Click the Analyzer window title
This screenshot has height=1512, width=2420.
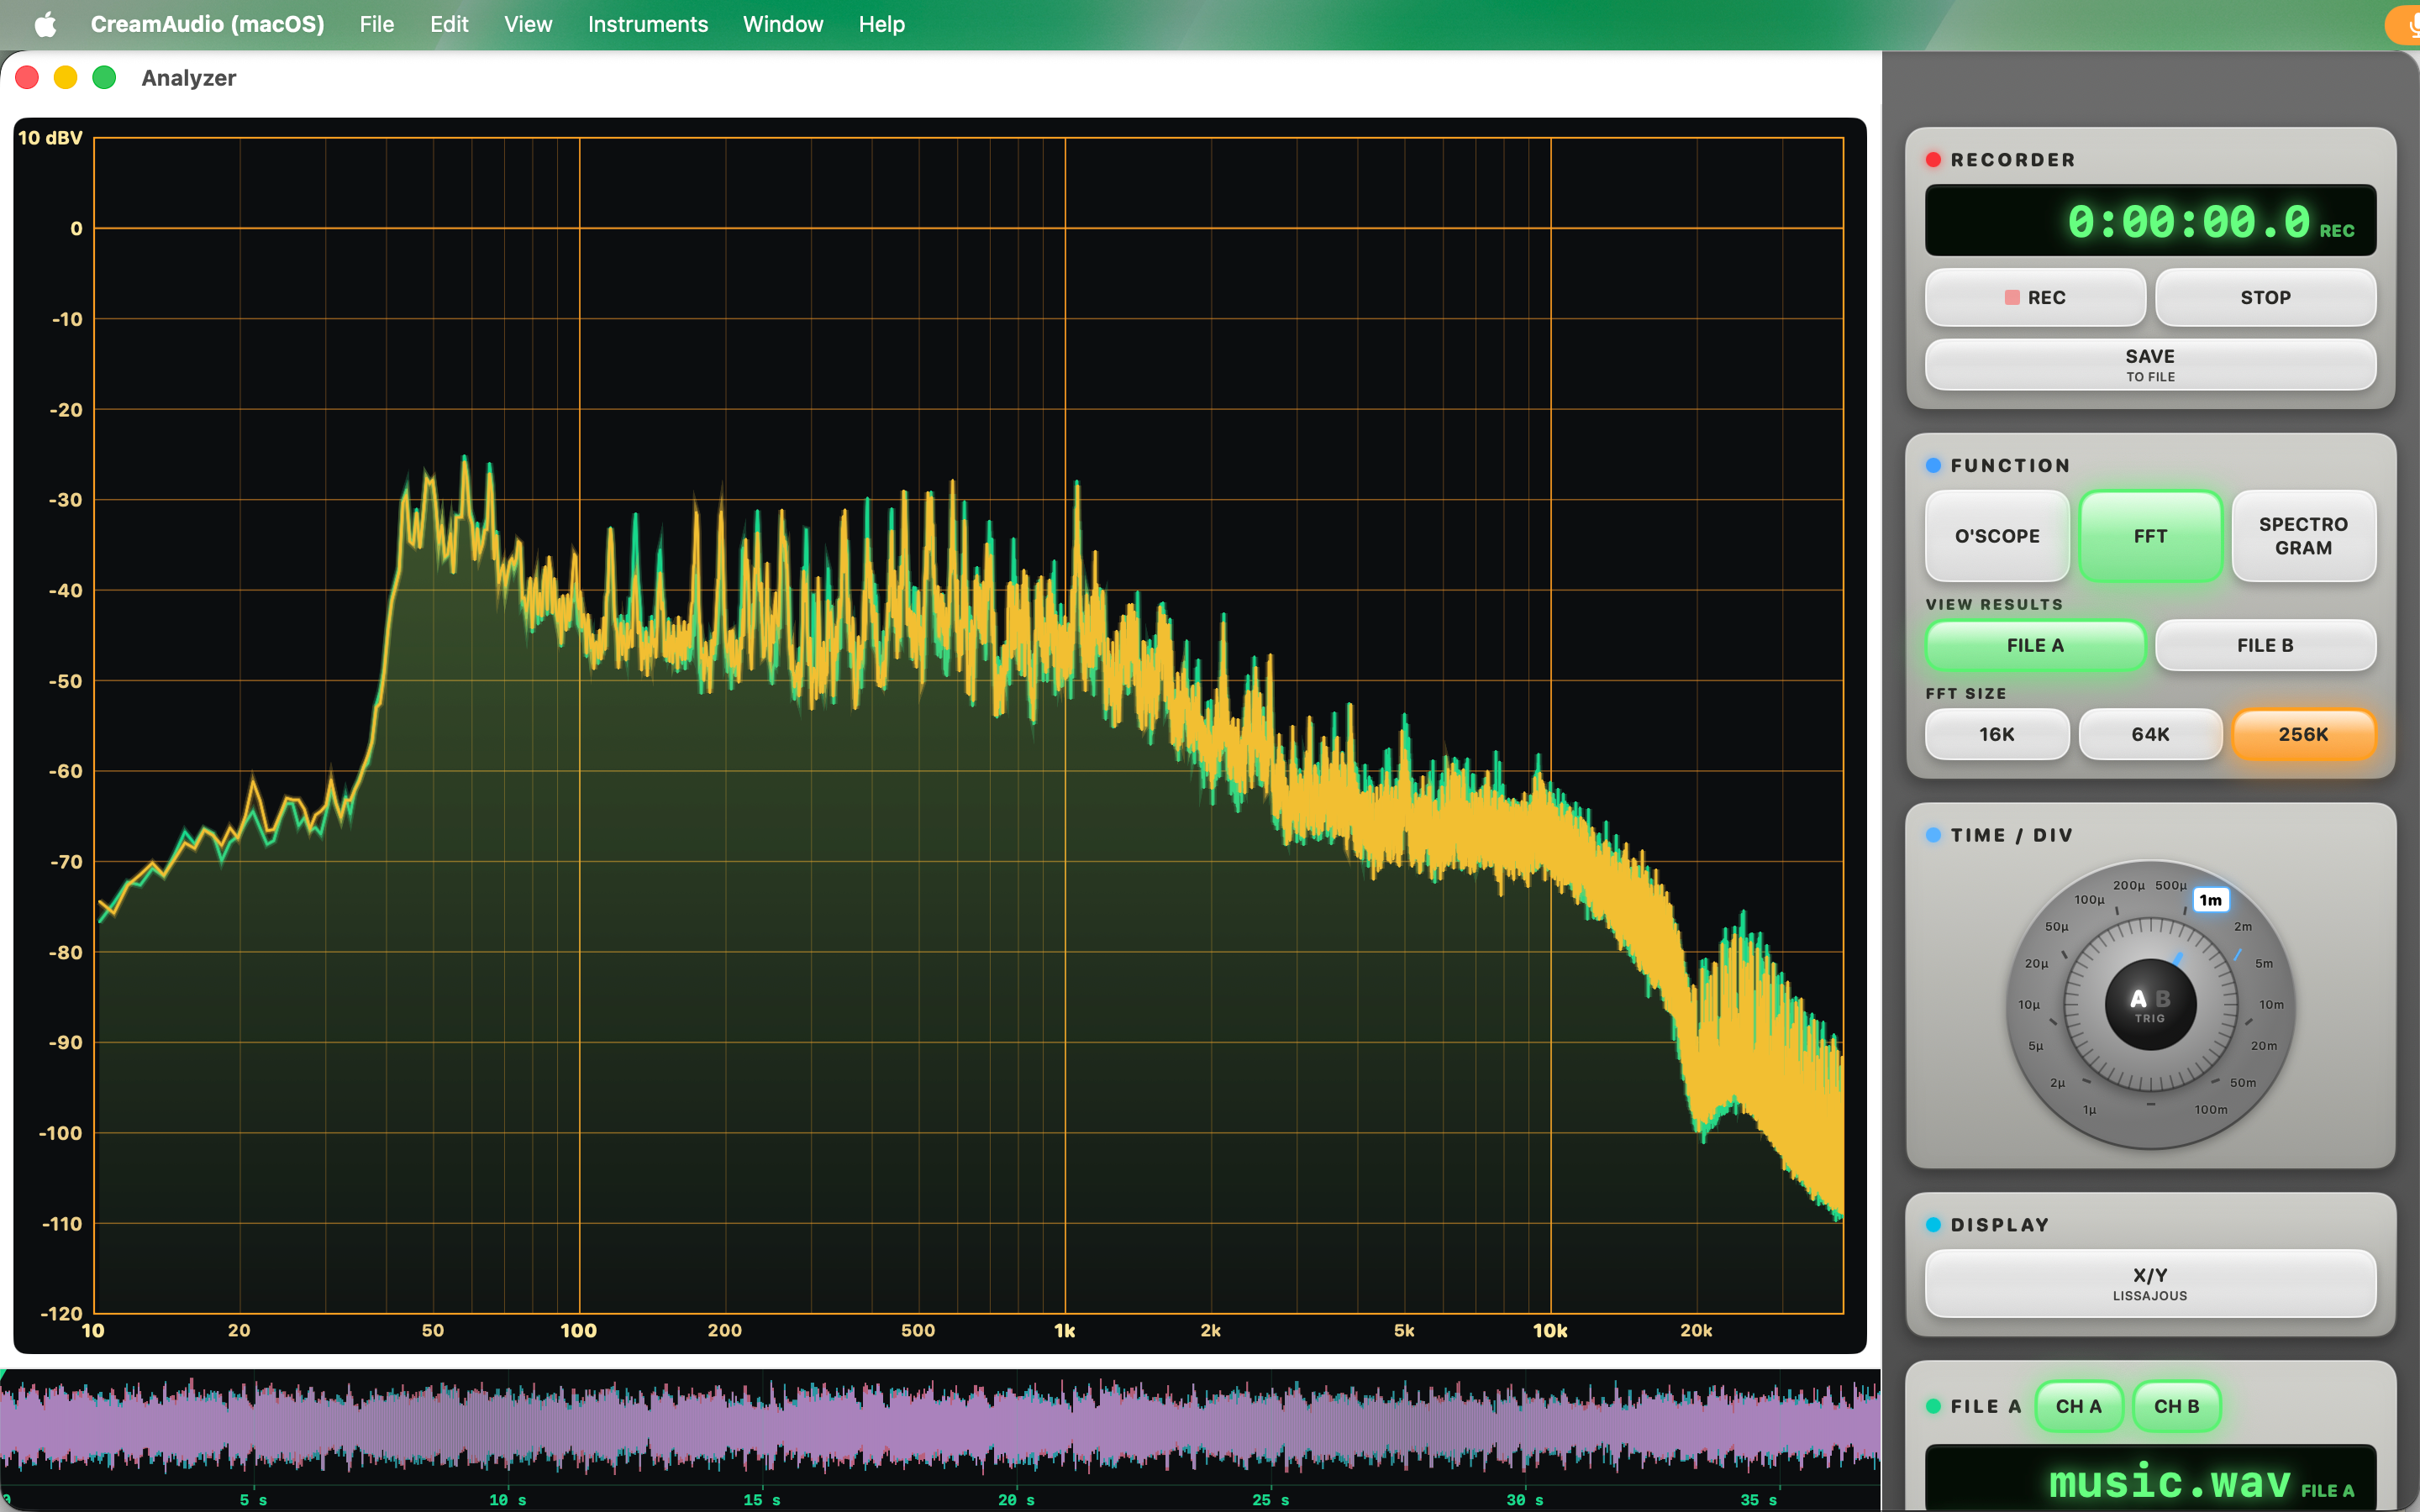[189, 78]
